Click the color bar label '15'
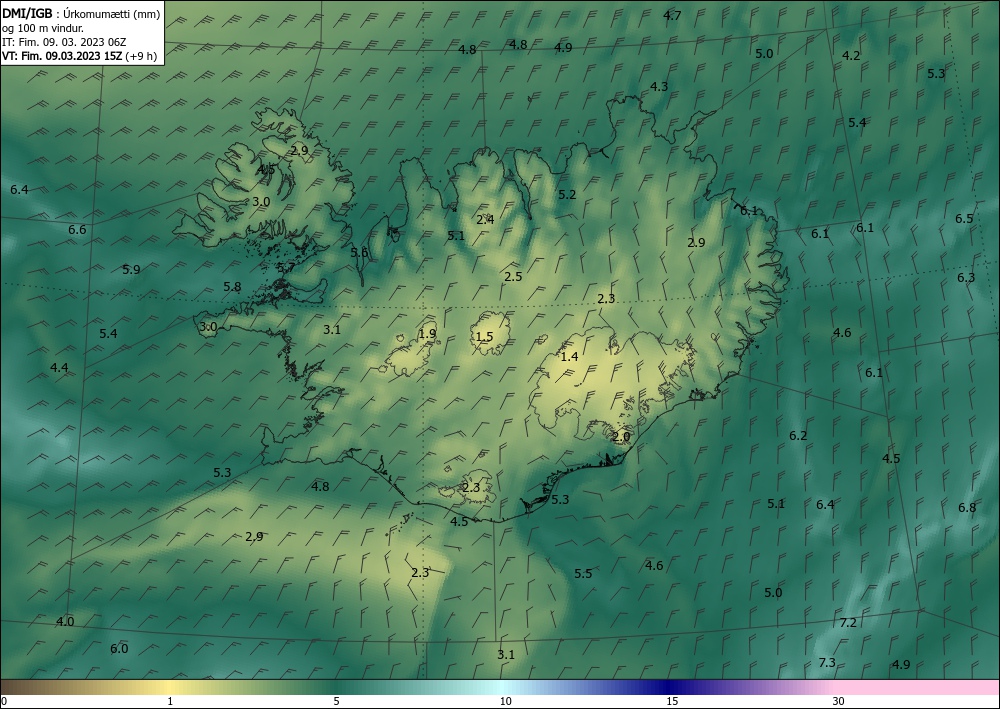 (x=672, y=702)
